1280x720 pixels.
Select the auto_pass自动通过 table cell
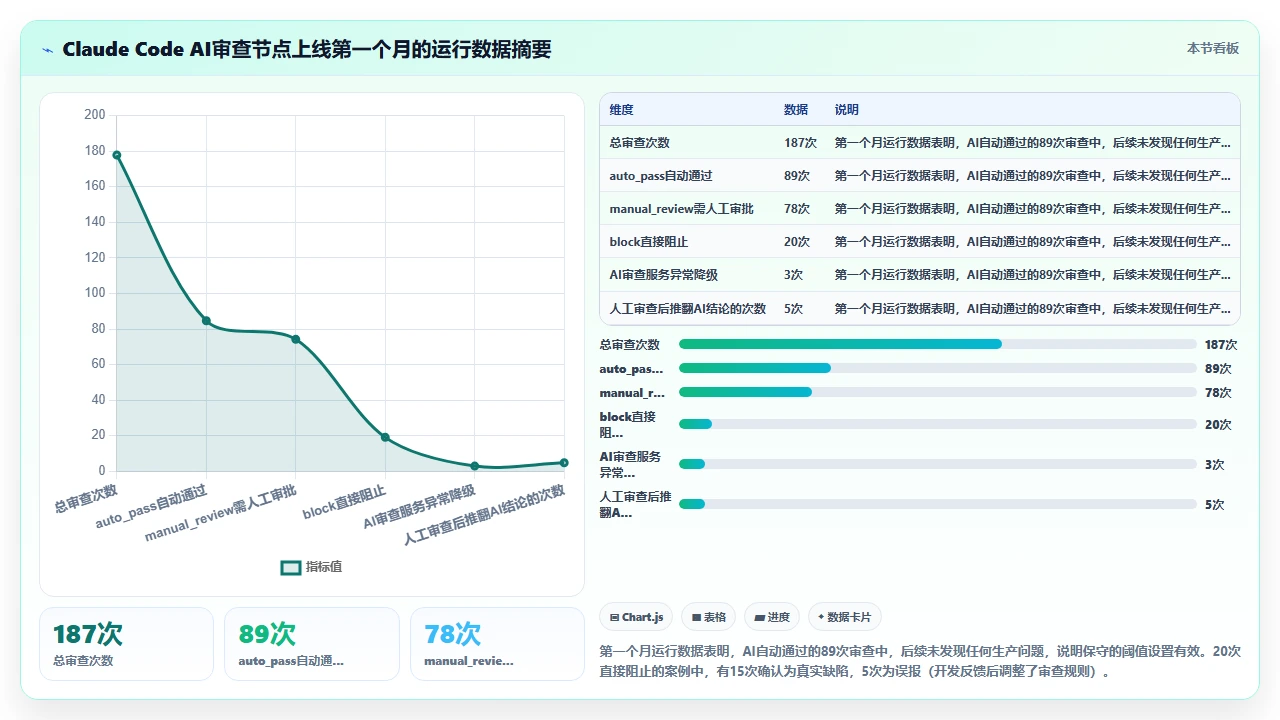pyautogui.click(x=661, y=176)
